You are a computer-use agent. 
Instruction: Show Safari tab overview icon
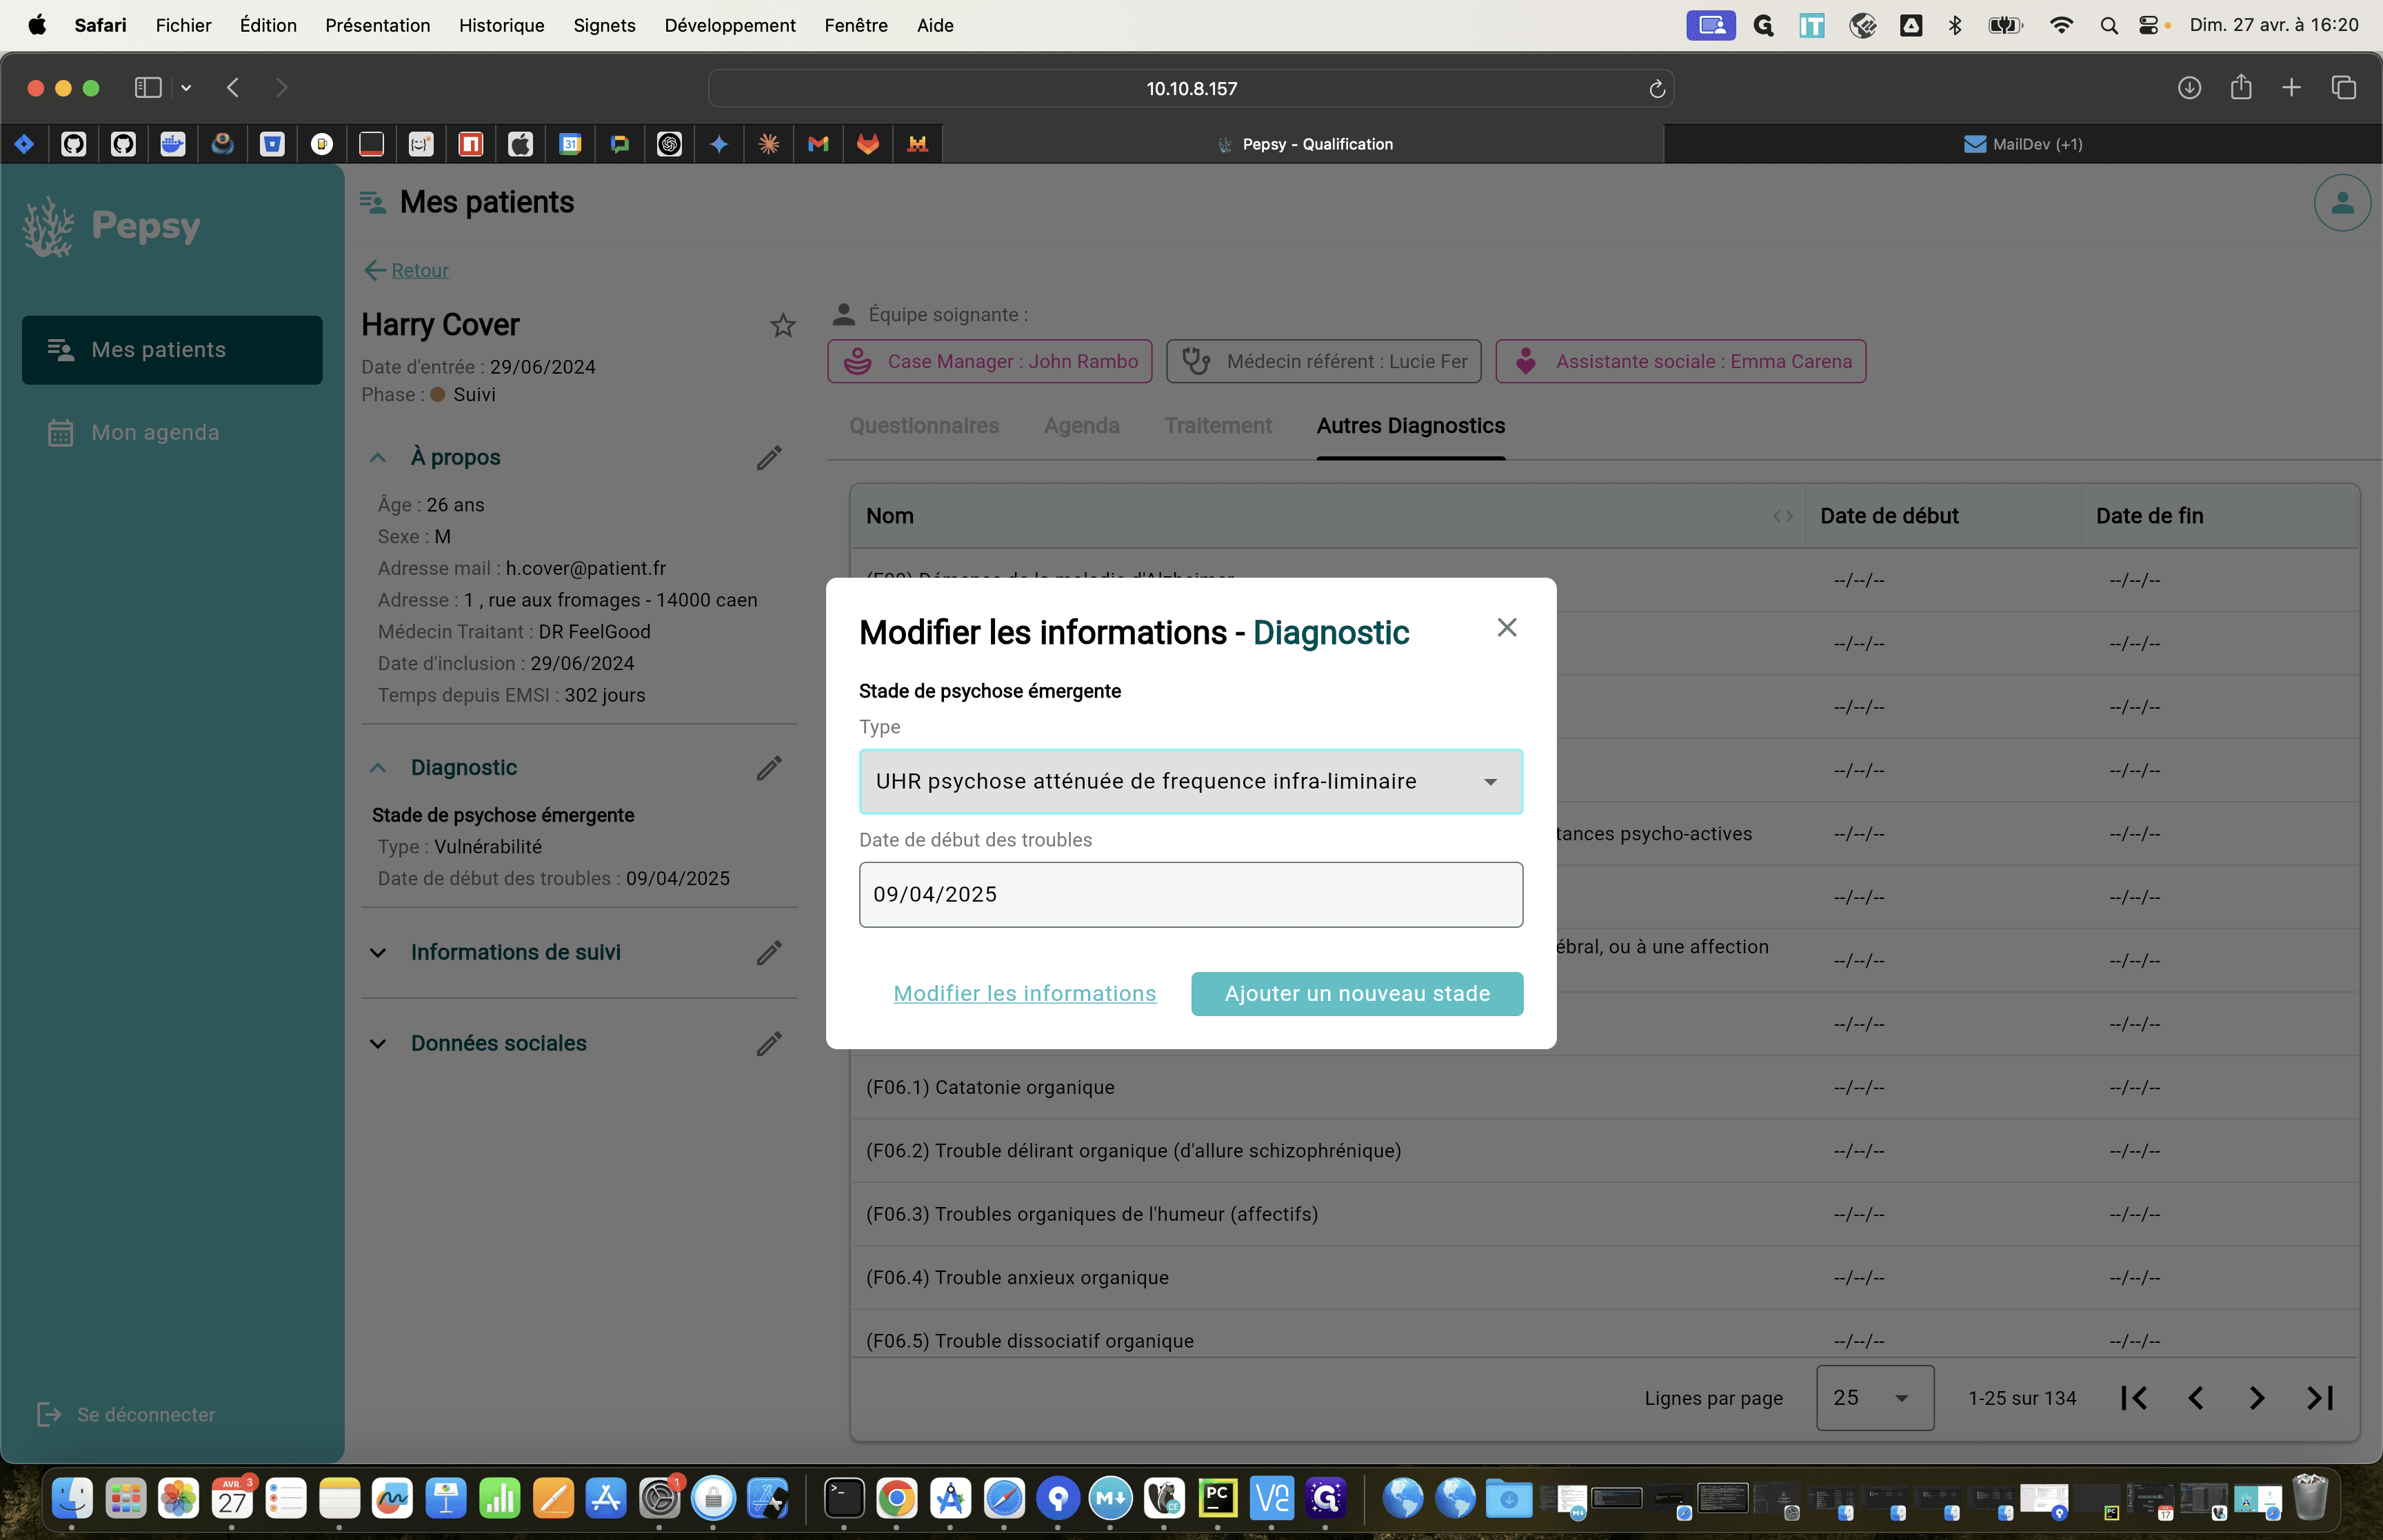click(2343, 88)
